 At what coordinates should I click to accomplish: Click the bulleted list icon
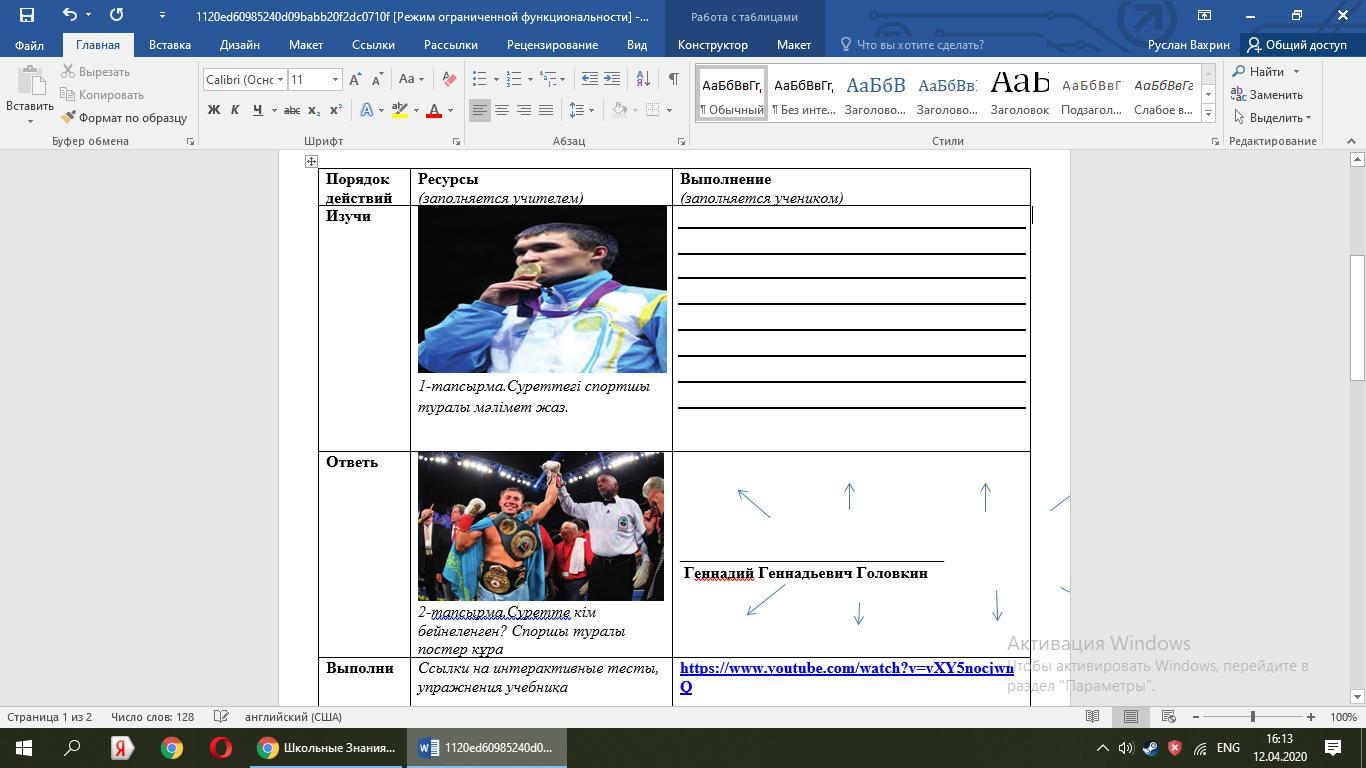(480, 79)
